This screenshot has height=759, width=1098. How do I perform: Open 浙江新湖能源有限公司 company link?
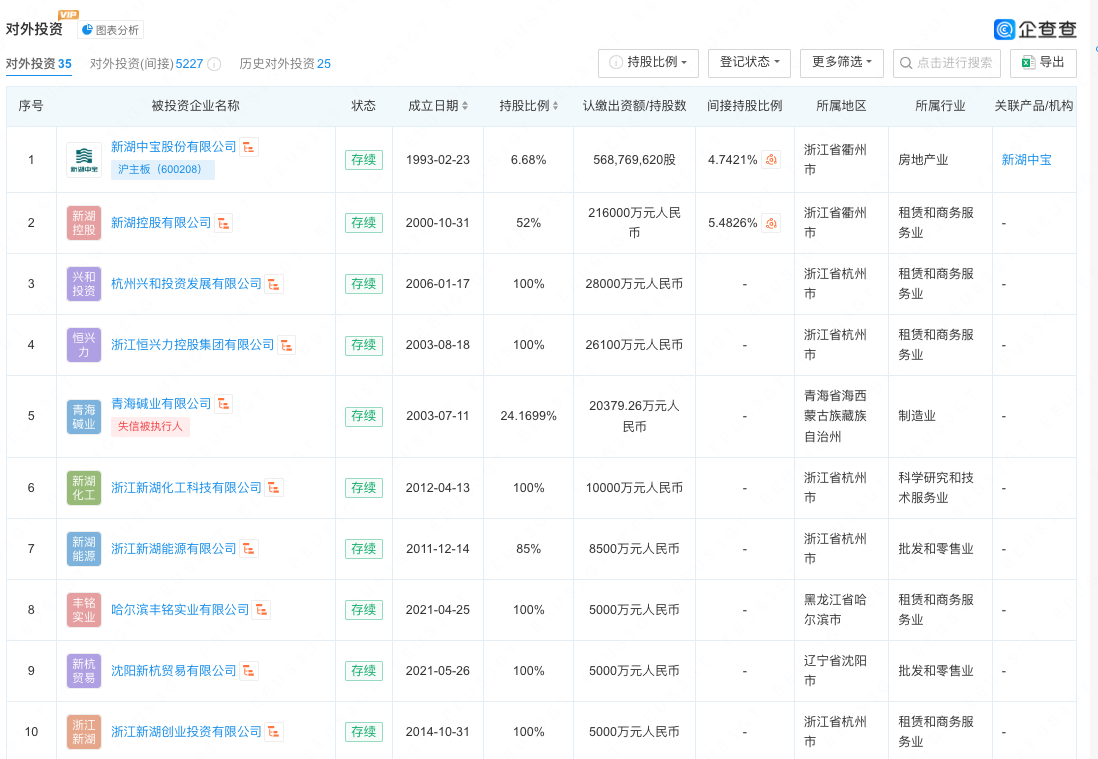174,548
